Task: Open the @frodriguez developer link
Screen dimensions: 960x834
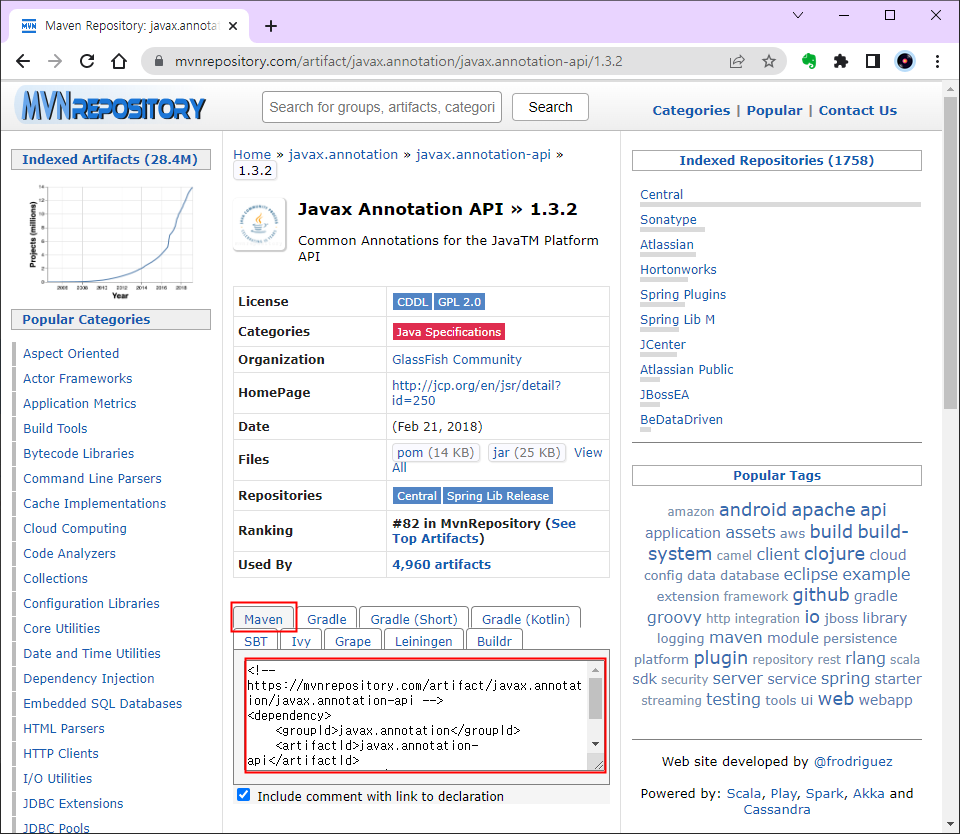Action: pos(853,762)
